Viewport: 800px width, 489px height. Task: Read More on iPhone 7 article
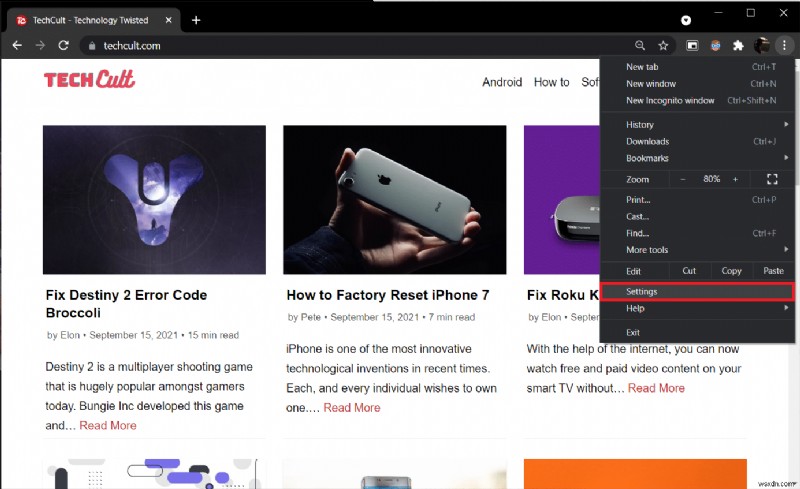352,408
